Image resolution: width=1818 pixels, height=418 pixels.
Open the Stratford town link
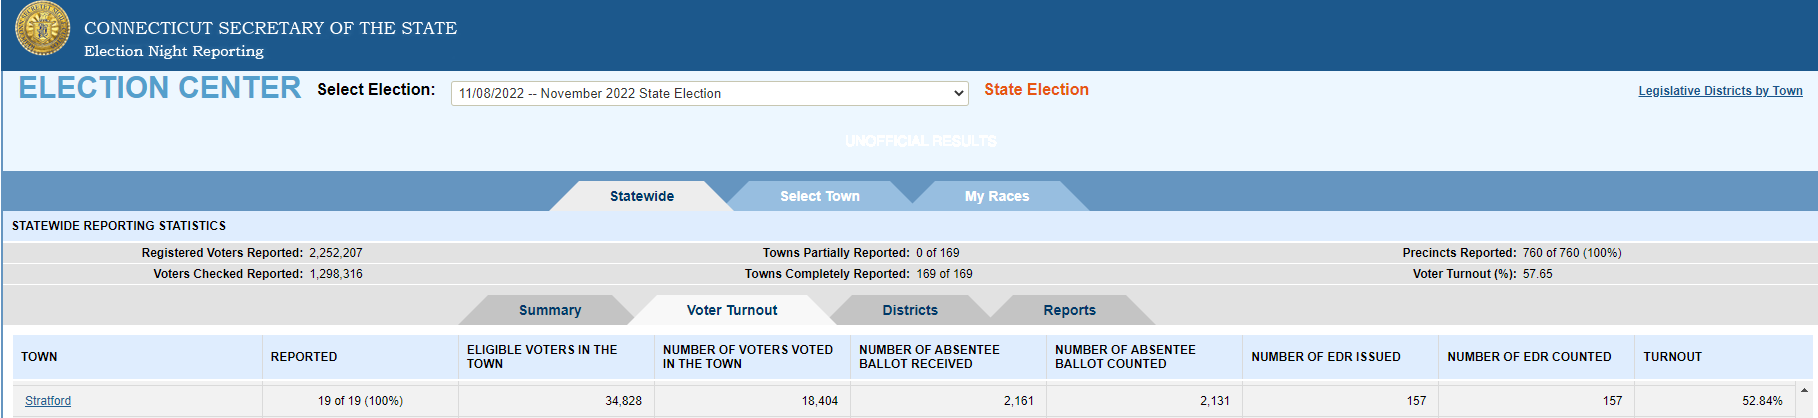pos(48,401)
